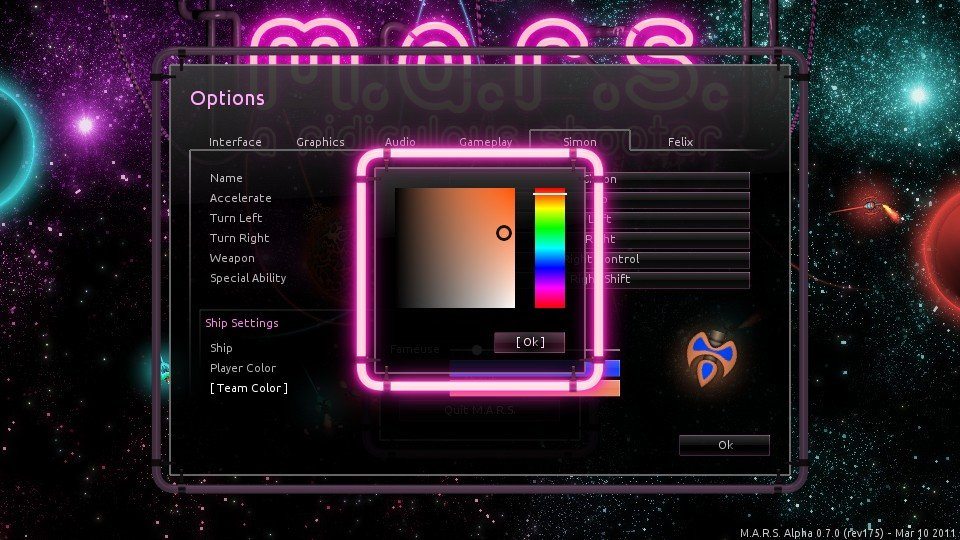Click the circular color selector handle
The height and width of the screenshot is (540, 960).
(504, 233)
